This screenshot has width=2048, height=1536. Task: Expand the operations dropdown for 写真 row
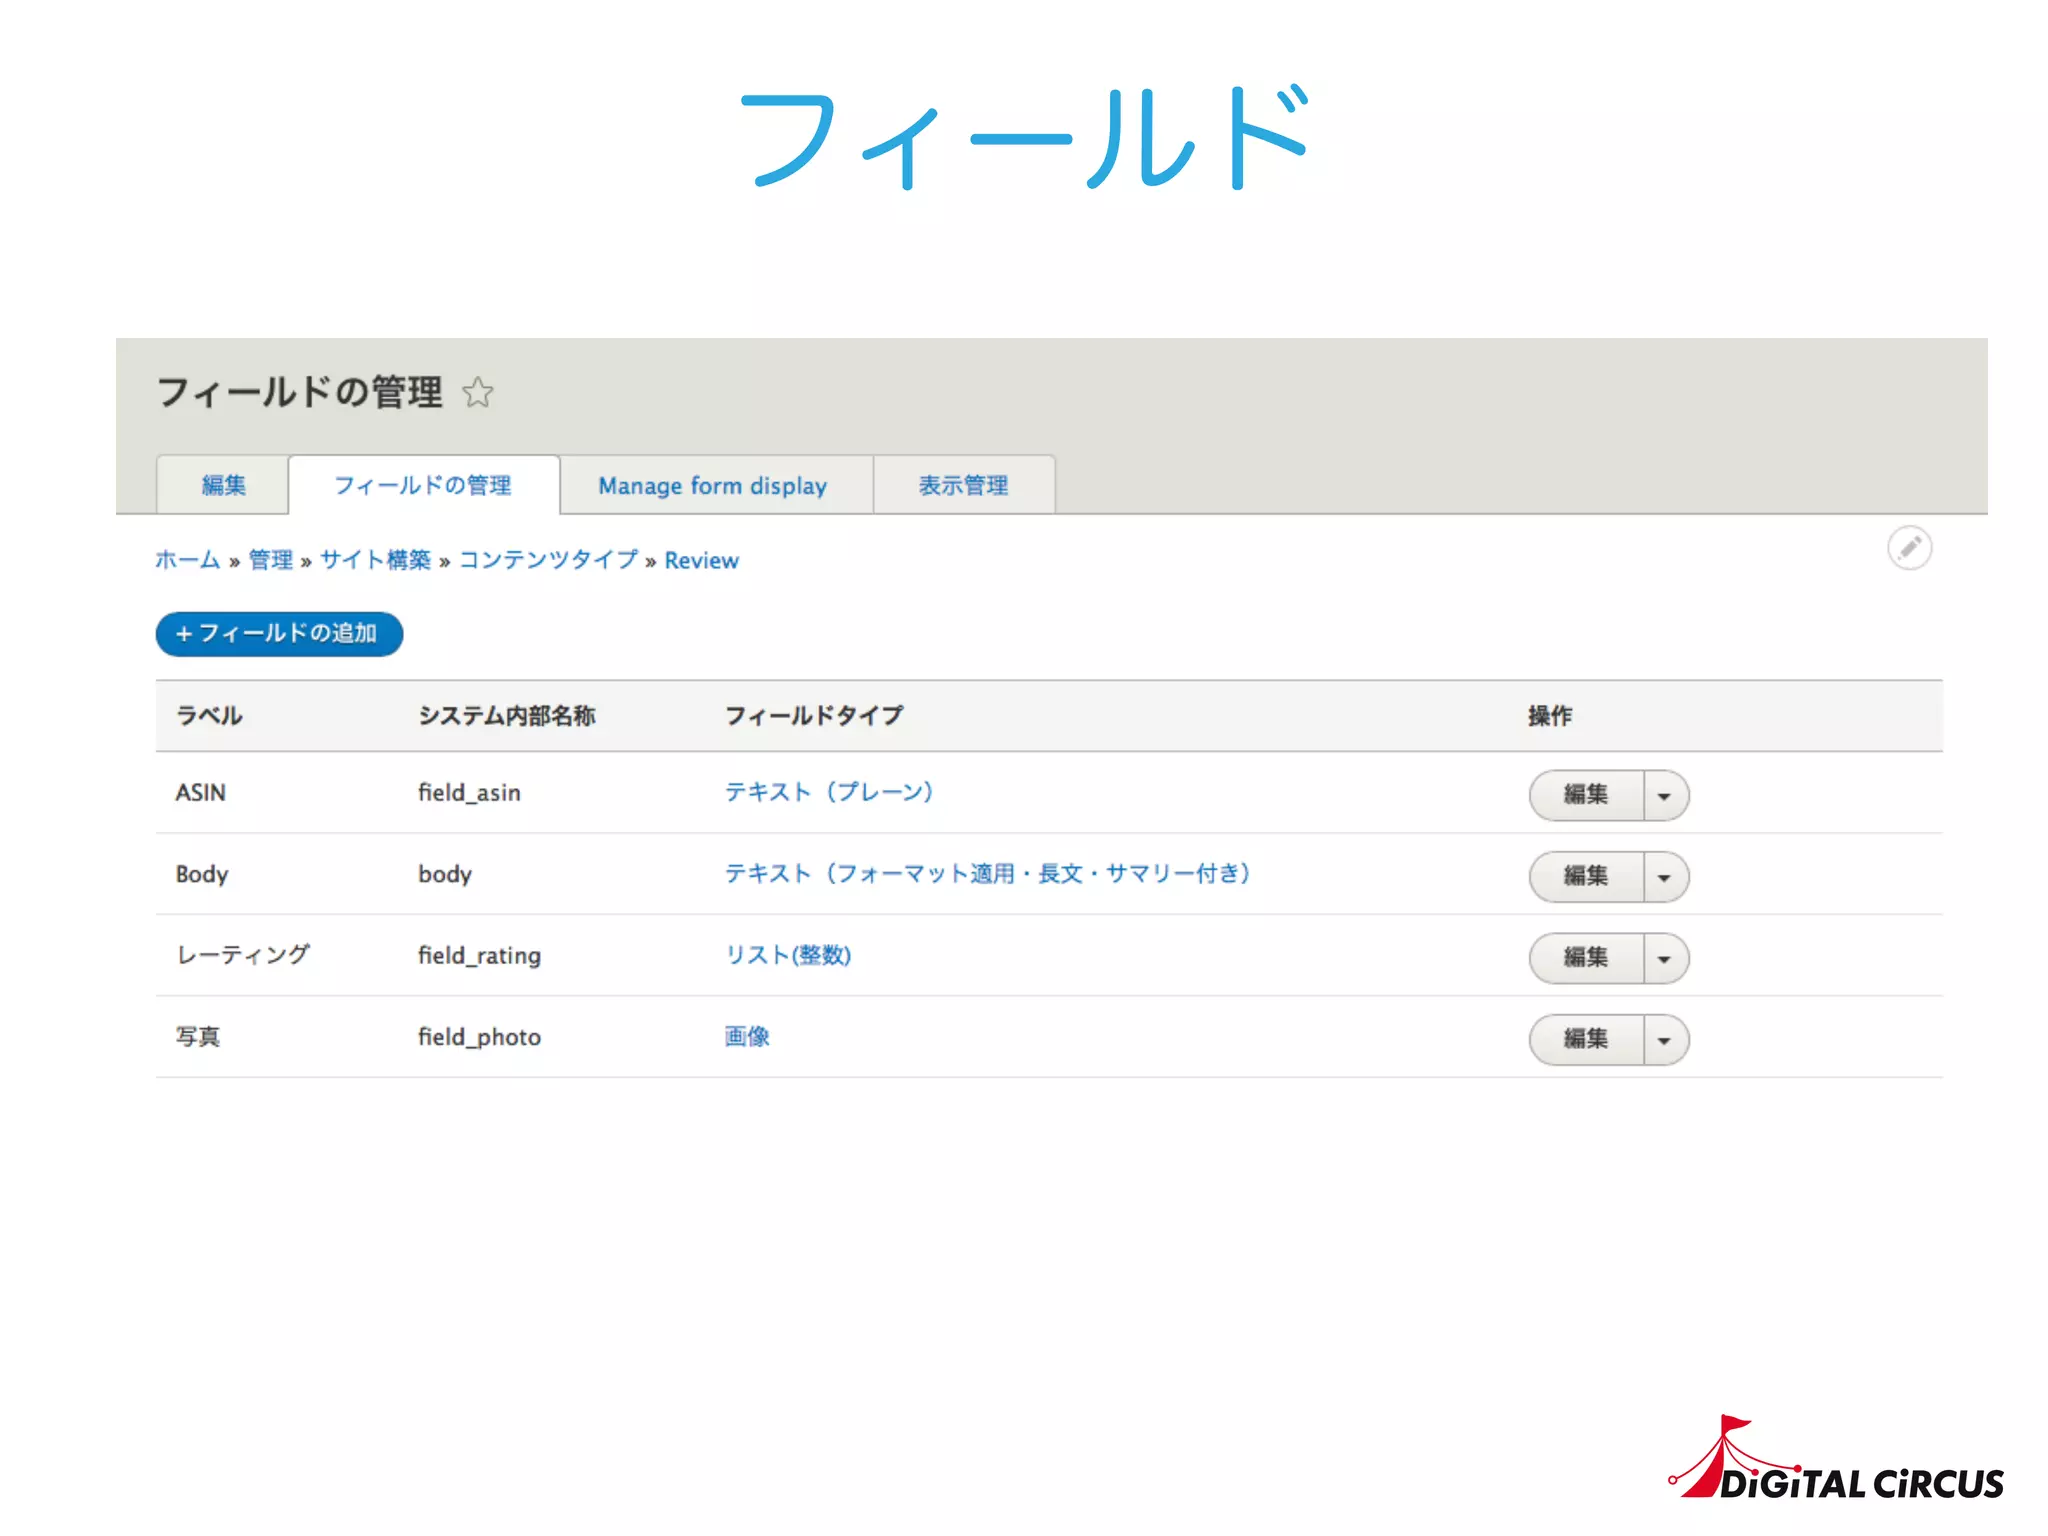pos(1665,1040)
